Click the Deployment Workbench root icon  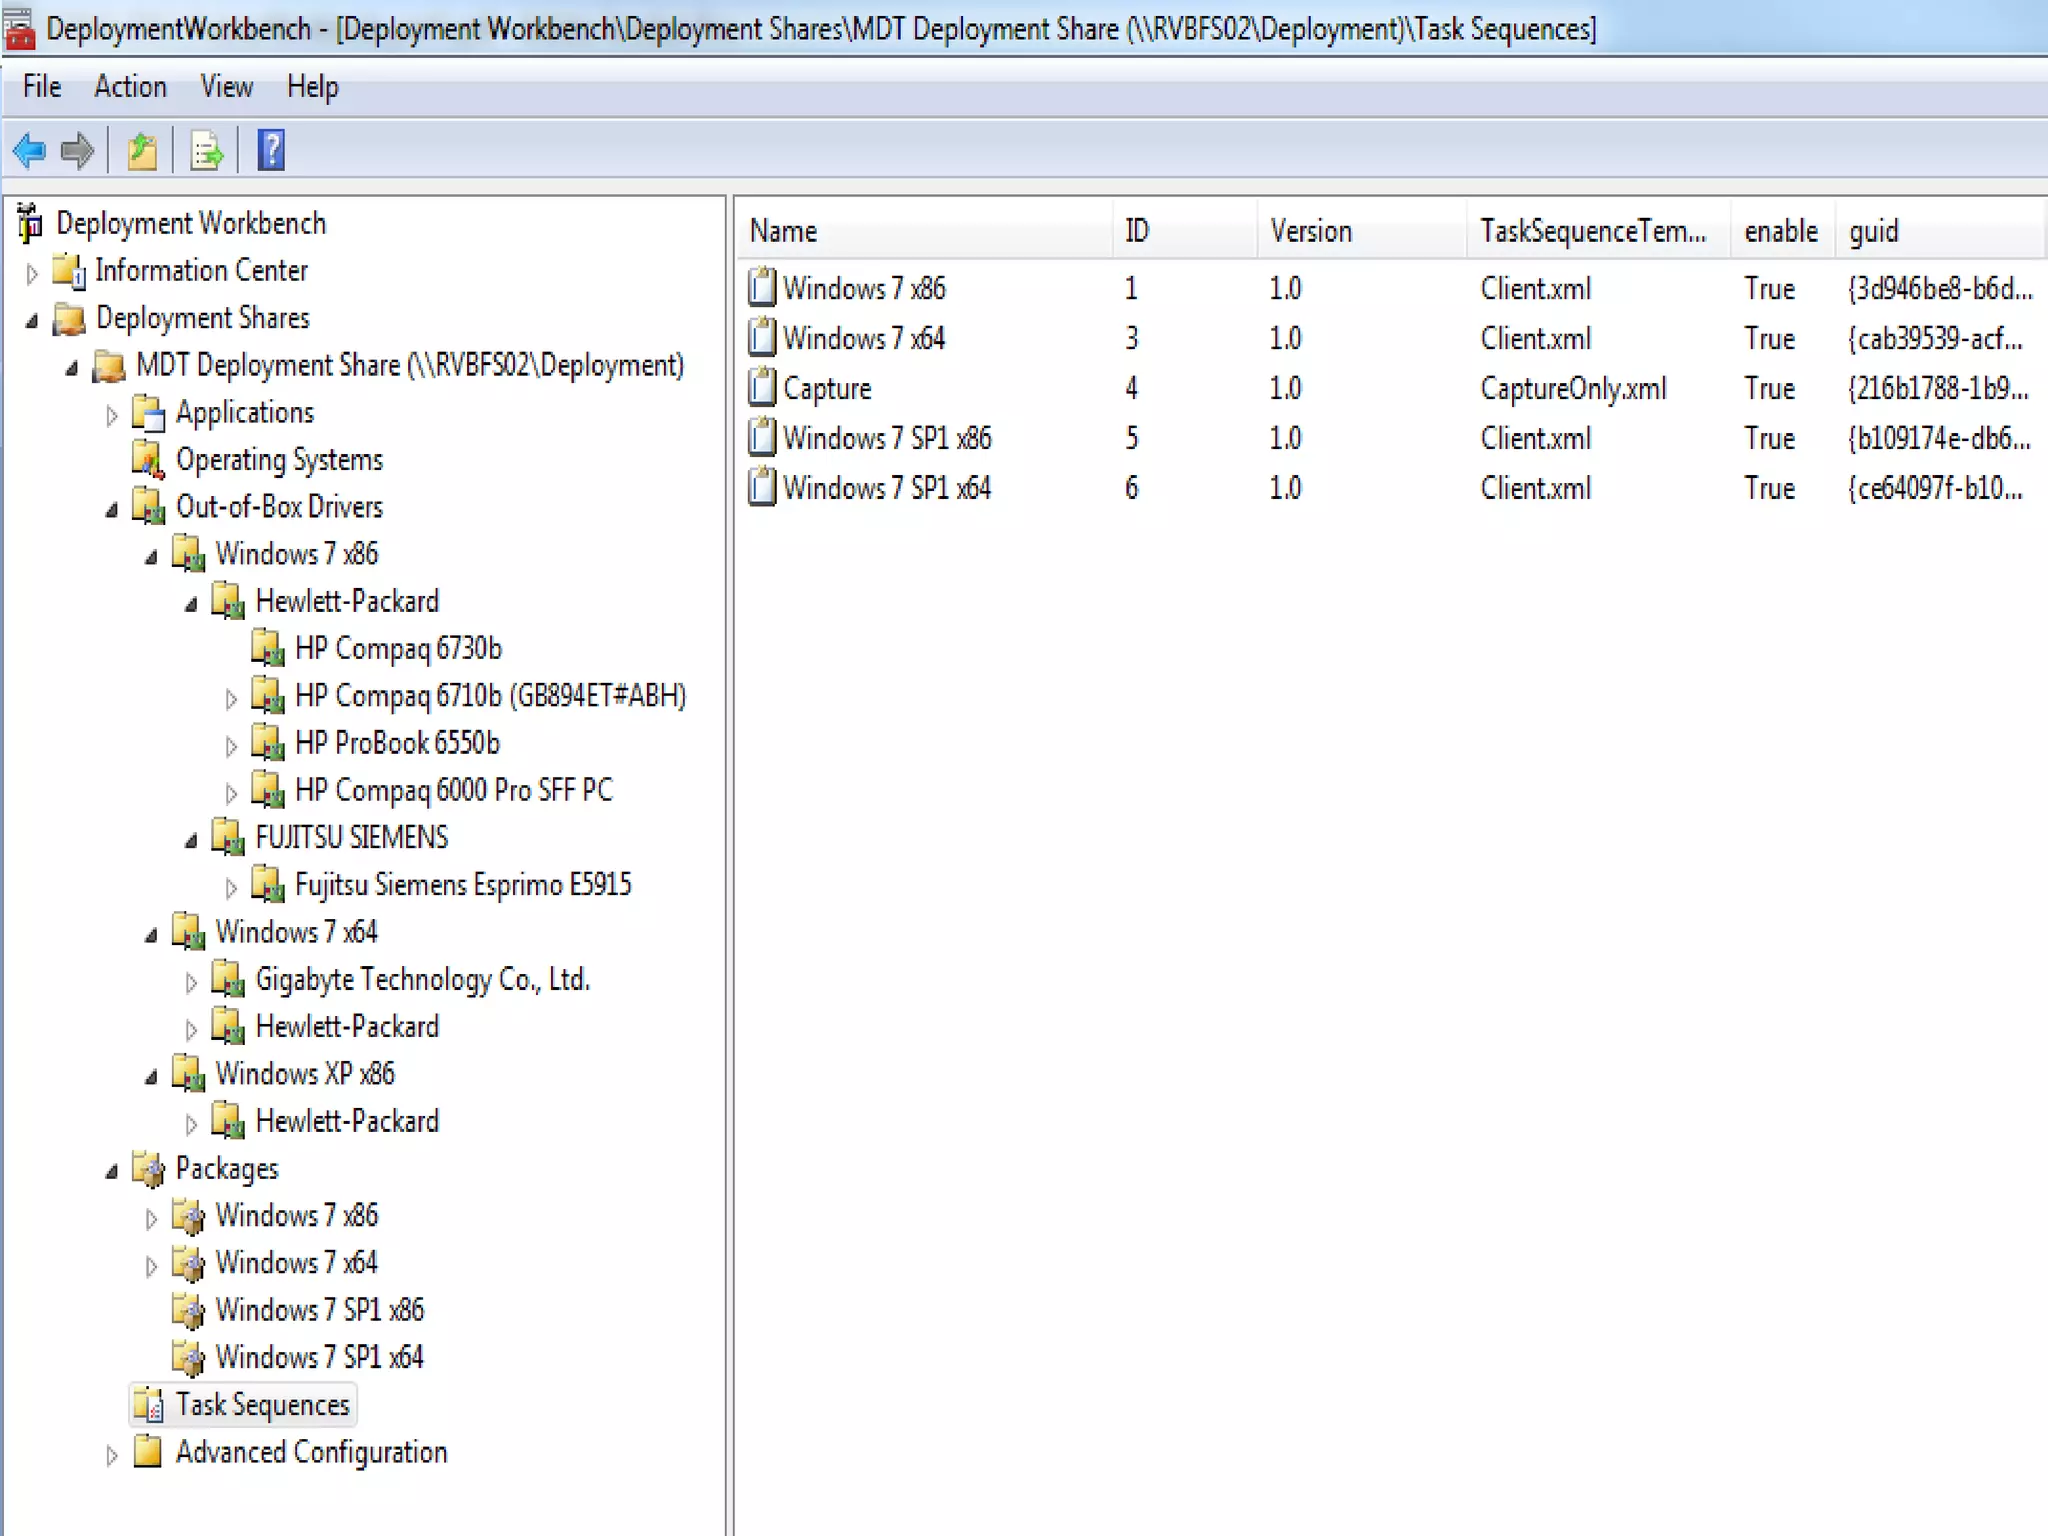click(30, 223)
